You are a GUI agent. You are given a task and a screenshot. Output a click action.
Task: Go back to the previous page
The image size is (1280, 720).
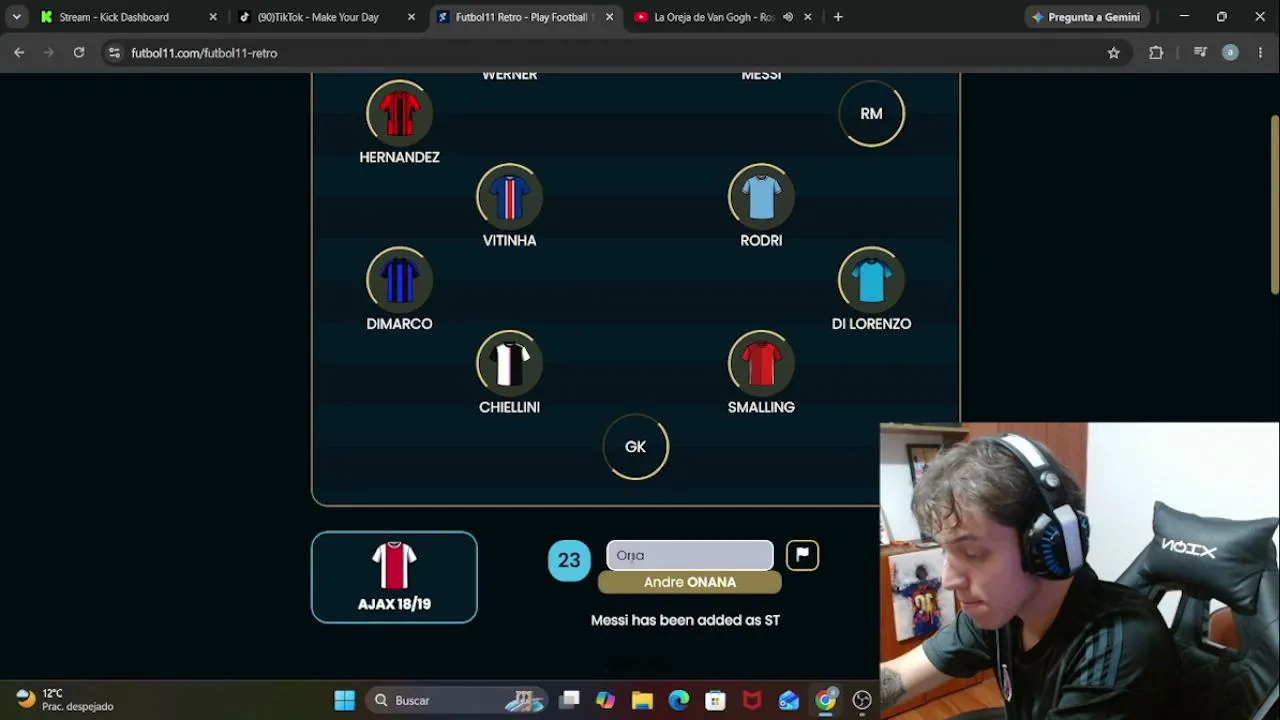19,53
